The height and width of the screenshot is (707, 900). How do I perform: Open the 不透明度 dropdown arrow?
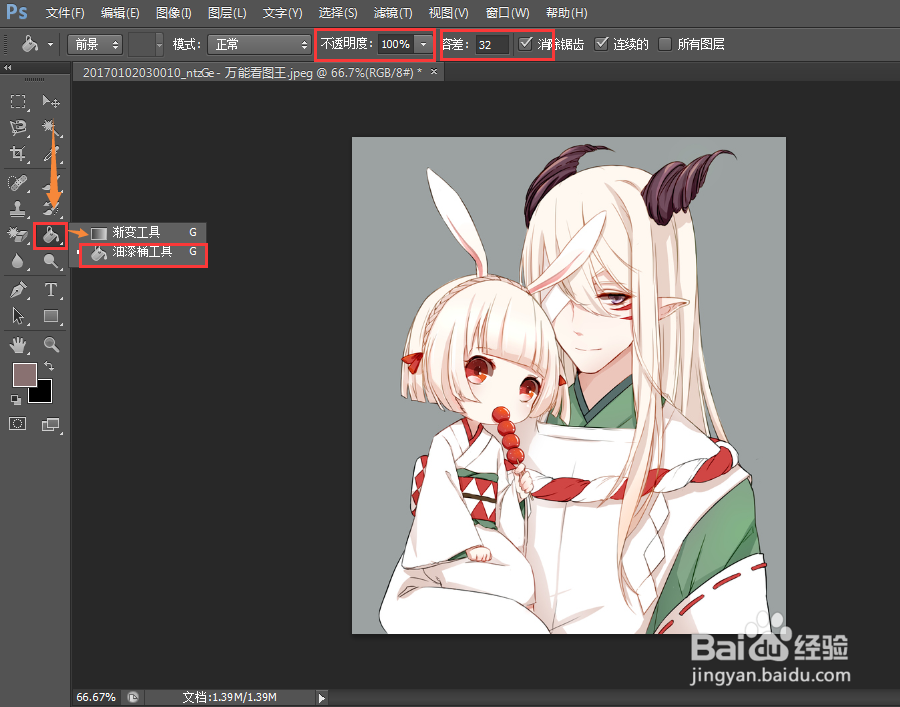(422, 44)
